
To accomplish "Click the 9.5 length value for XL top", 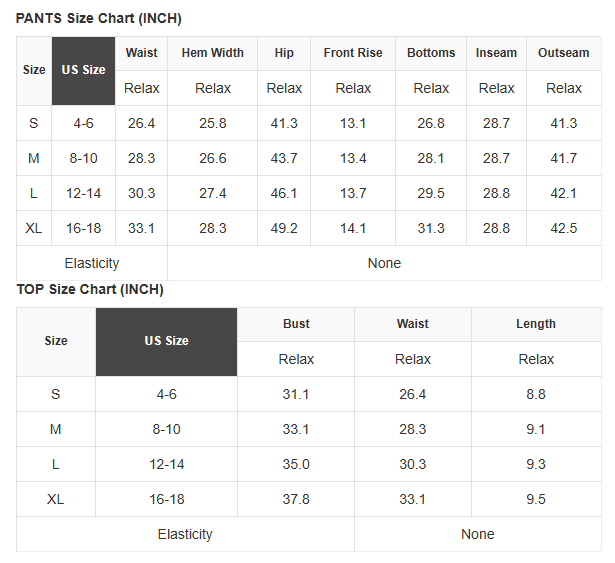I will click(536, 499).
